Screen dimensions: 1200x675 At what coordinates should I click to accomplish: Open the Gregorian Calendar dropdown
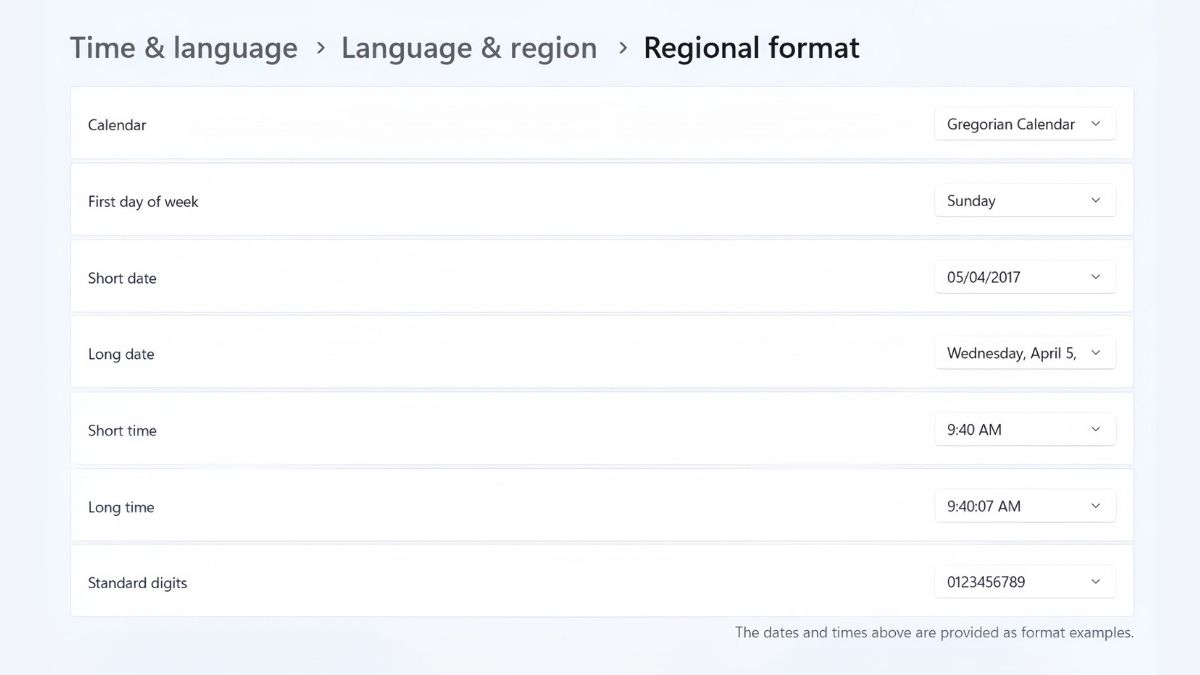pyautogui.click(x=1024, y=124)
